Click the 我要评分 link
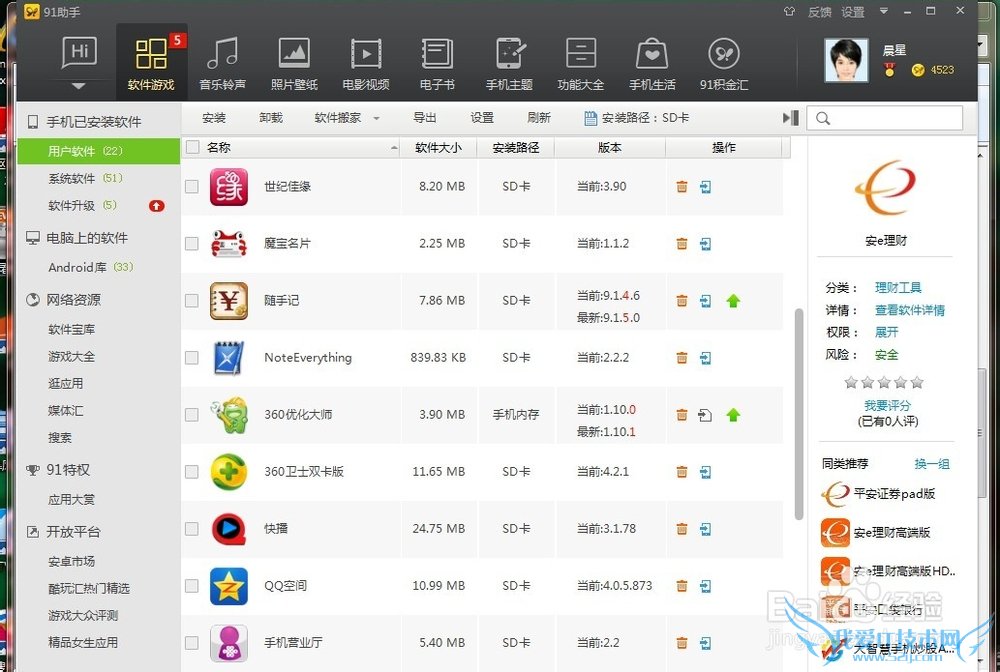Screen dimensions: 1000x672 (x=887, y=405)
